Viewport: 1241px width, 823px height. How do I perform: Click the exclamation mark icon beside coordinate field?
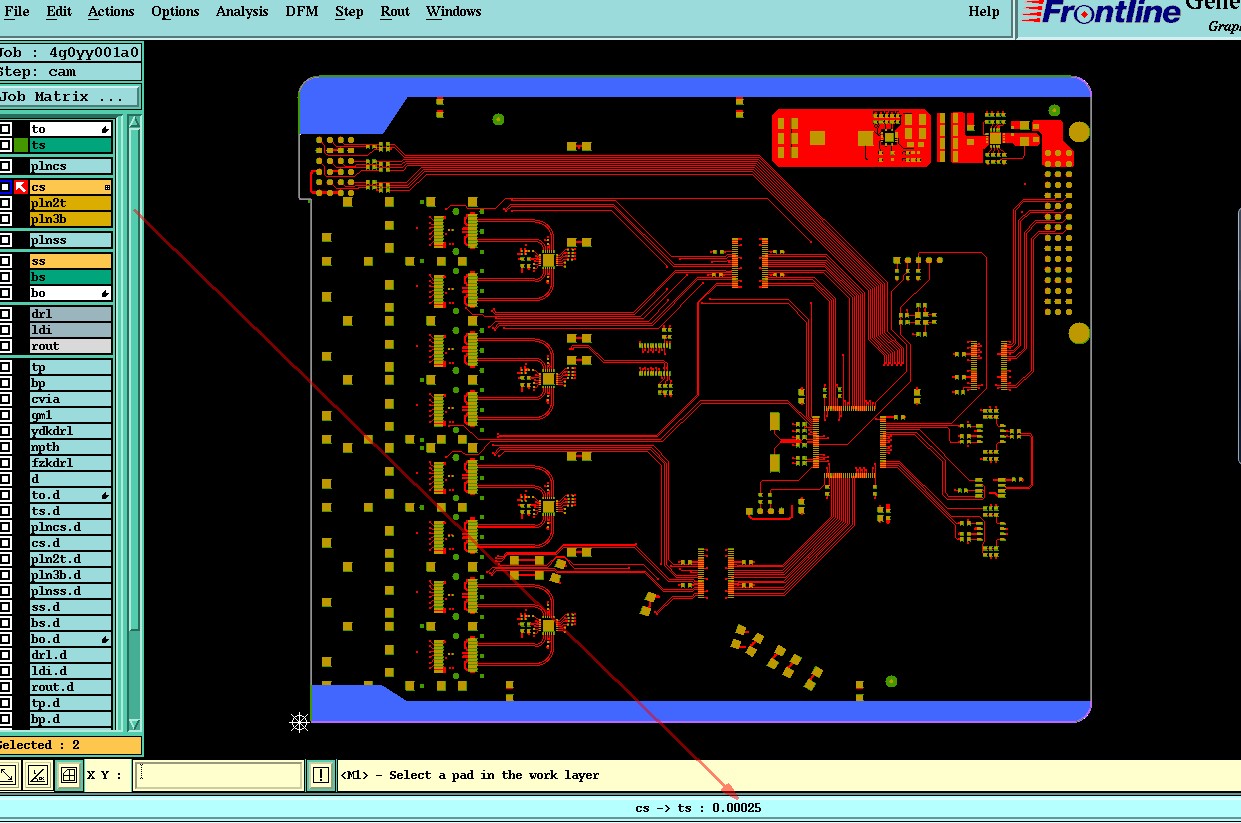(x=320, y=774)
